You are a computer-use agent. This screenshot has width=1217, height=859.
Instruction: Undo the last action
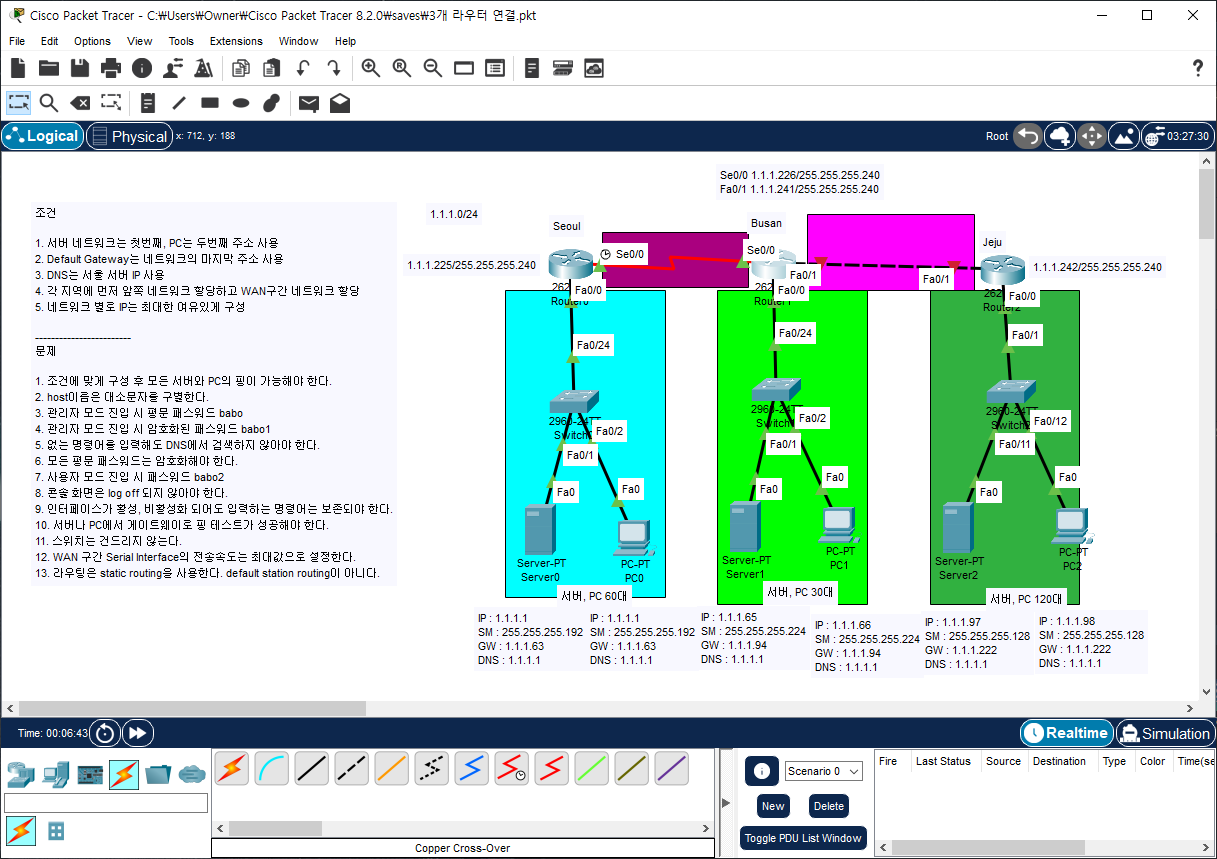pos(302,68)
